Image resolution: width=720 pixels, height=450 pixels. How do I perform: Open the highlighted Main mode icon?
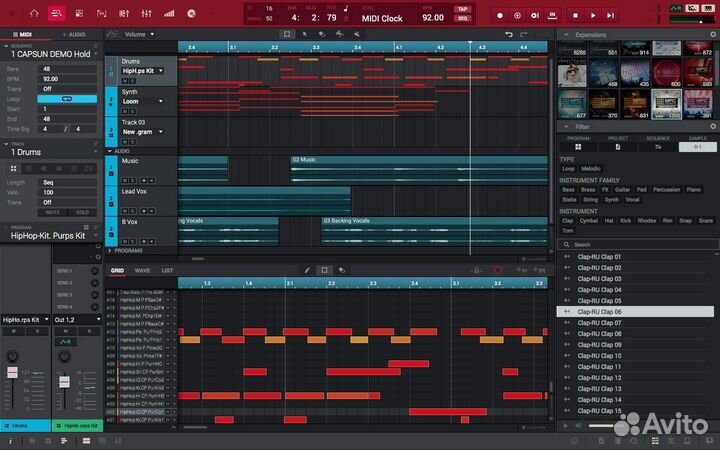[x=56, y=13]
